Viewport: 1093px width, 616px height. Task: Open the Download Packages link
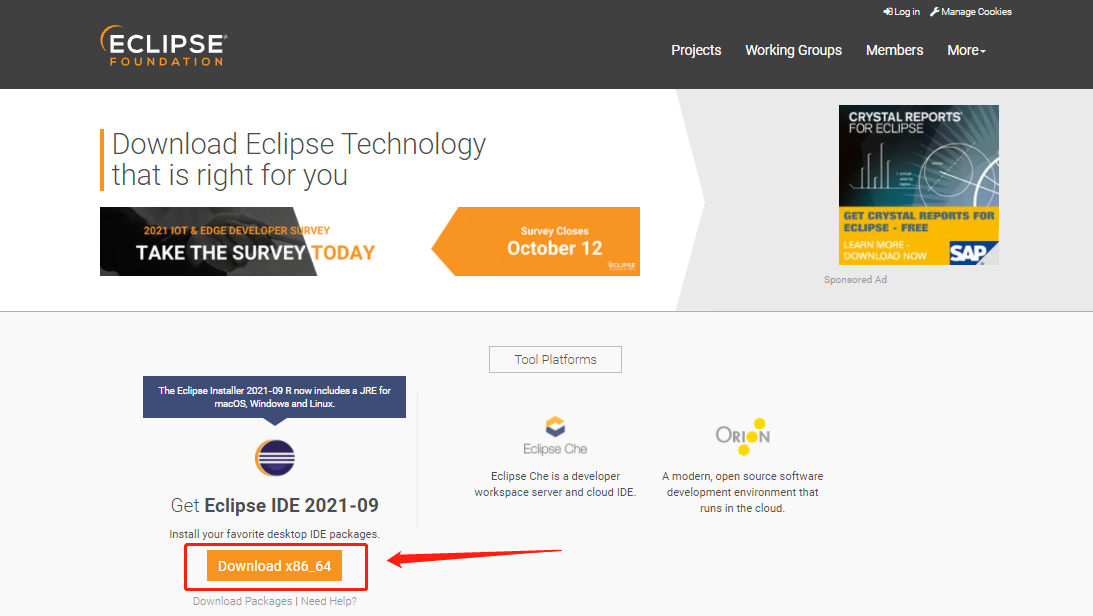tap(243, 601)
